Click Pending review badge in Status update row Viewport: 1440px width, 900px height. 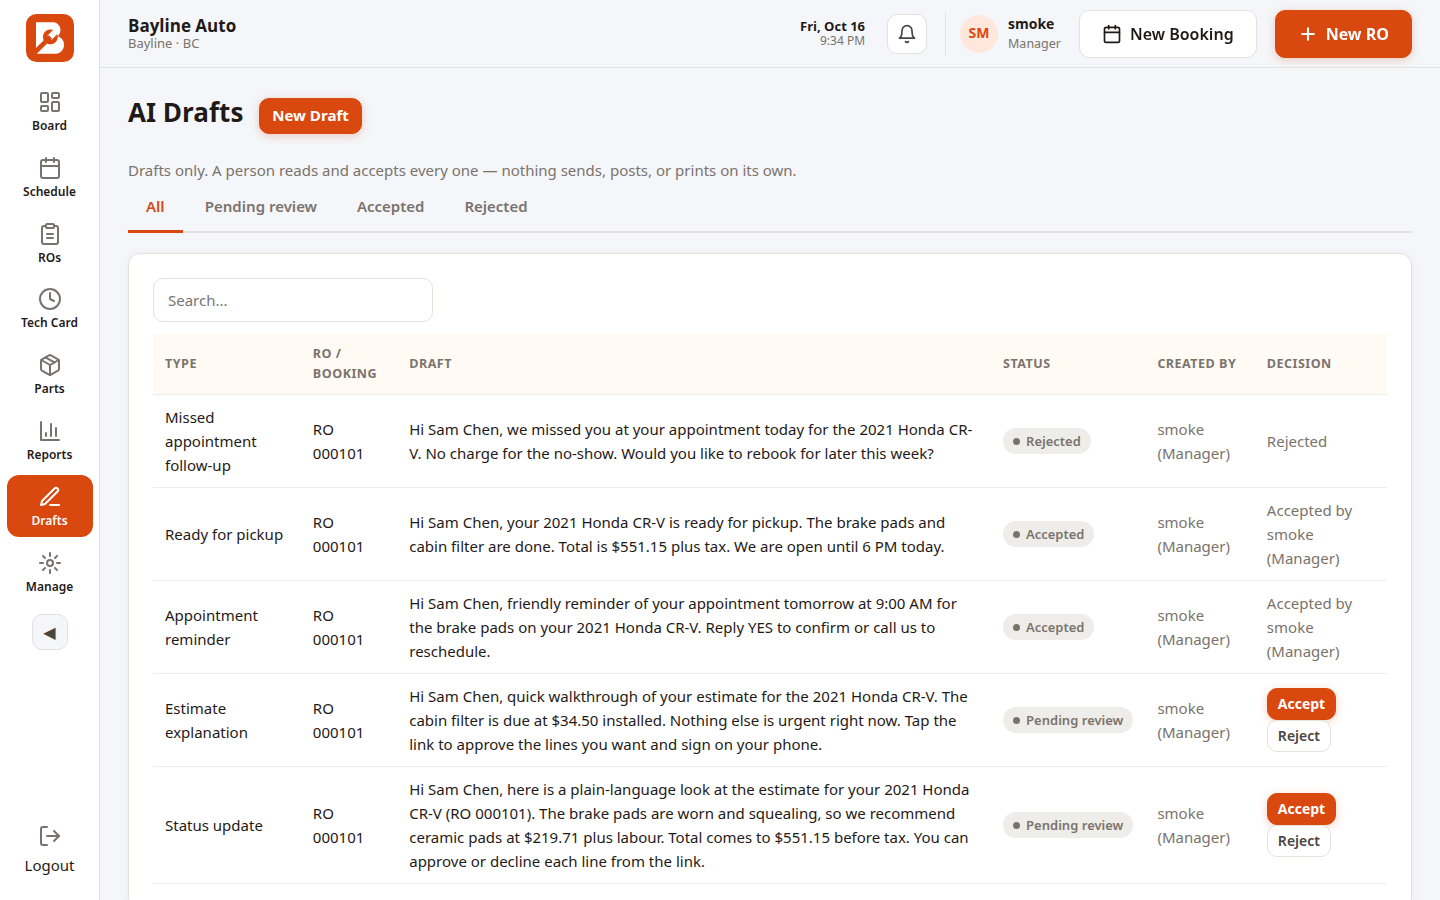(x=1068, y=825)
